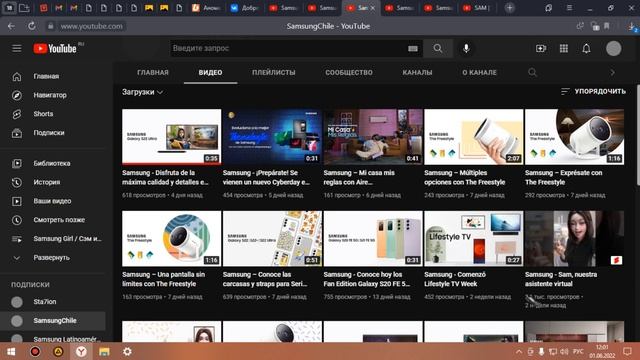Open the browser menu hamburger icon

coord(569,8)
